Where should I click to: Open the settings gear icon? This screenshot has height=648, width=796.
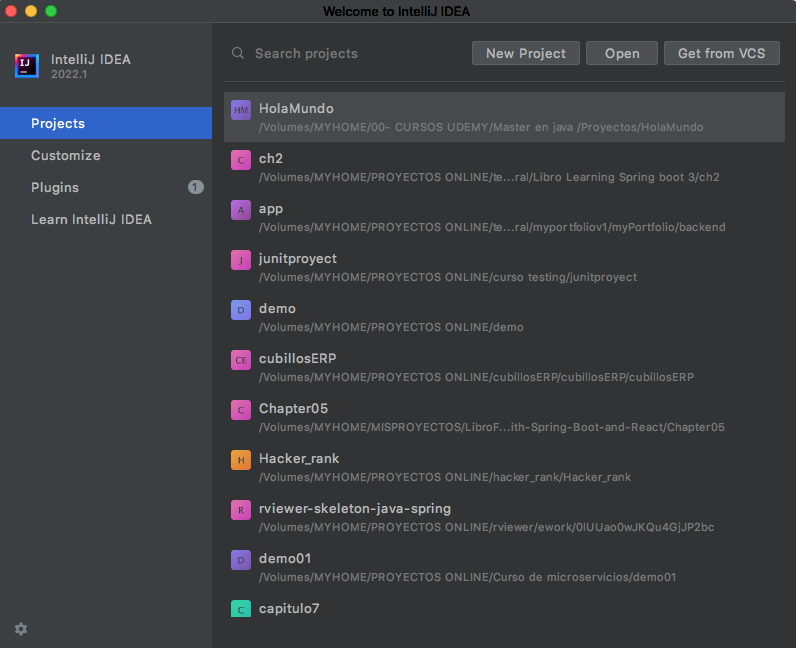(x=21, y=629)
